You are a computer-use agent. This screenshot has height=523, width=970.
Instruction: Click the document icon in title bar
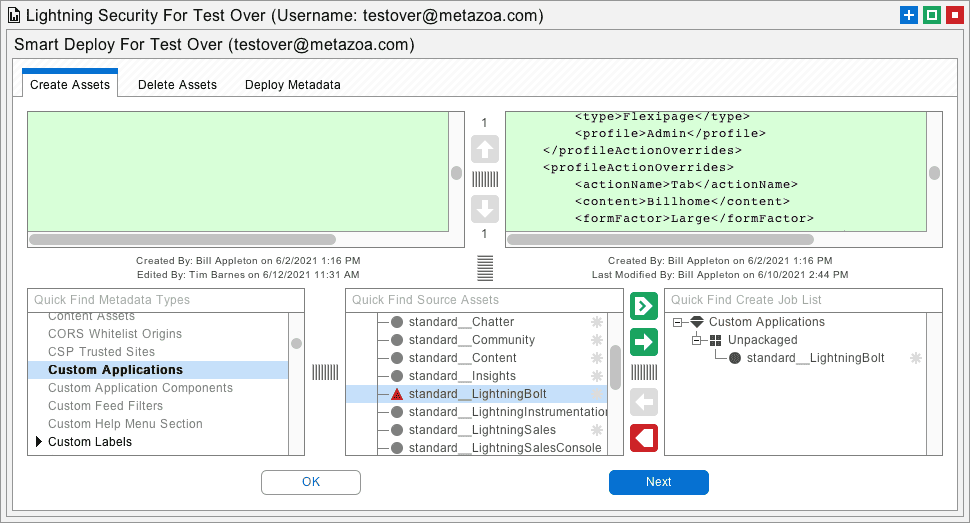click(x=14, y=15)
